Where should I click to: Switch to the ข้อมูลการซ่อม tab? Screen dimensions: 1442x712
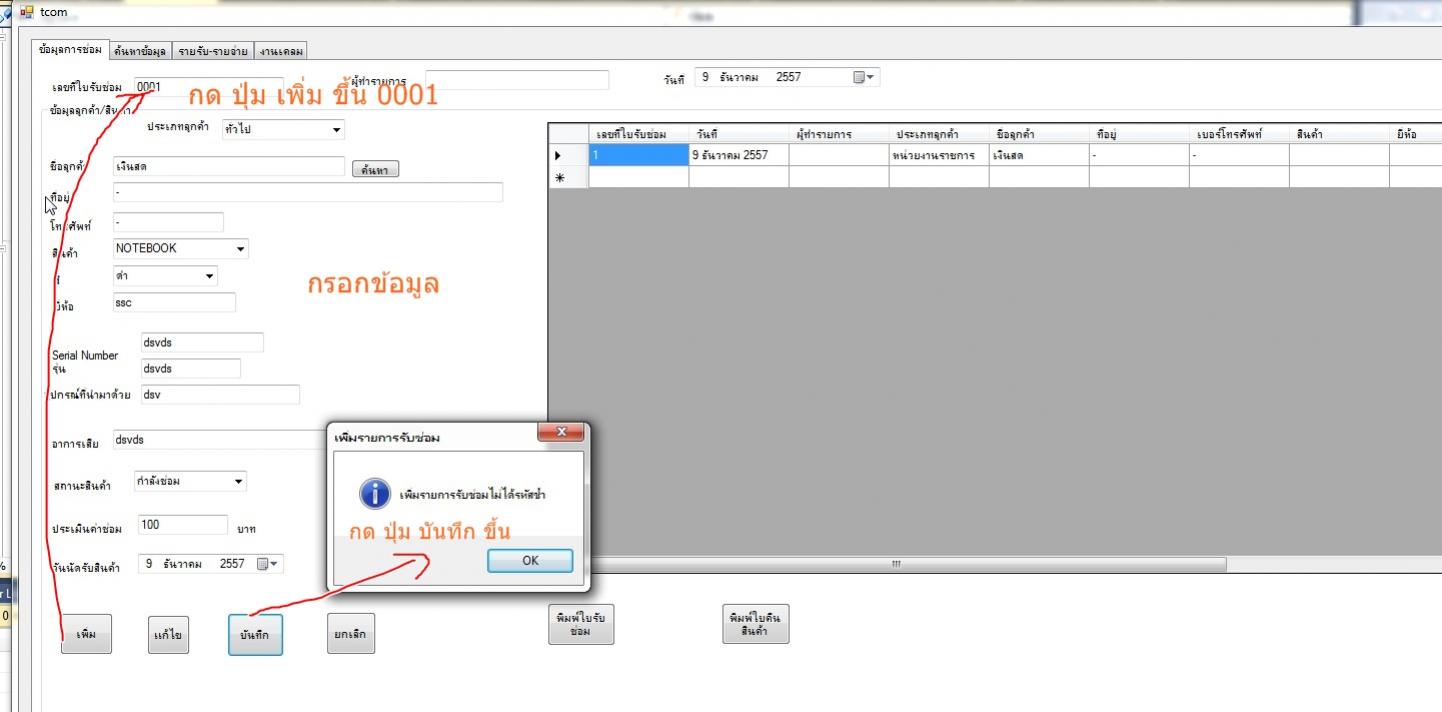[69, 49]
